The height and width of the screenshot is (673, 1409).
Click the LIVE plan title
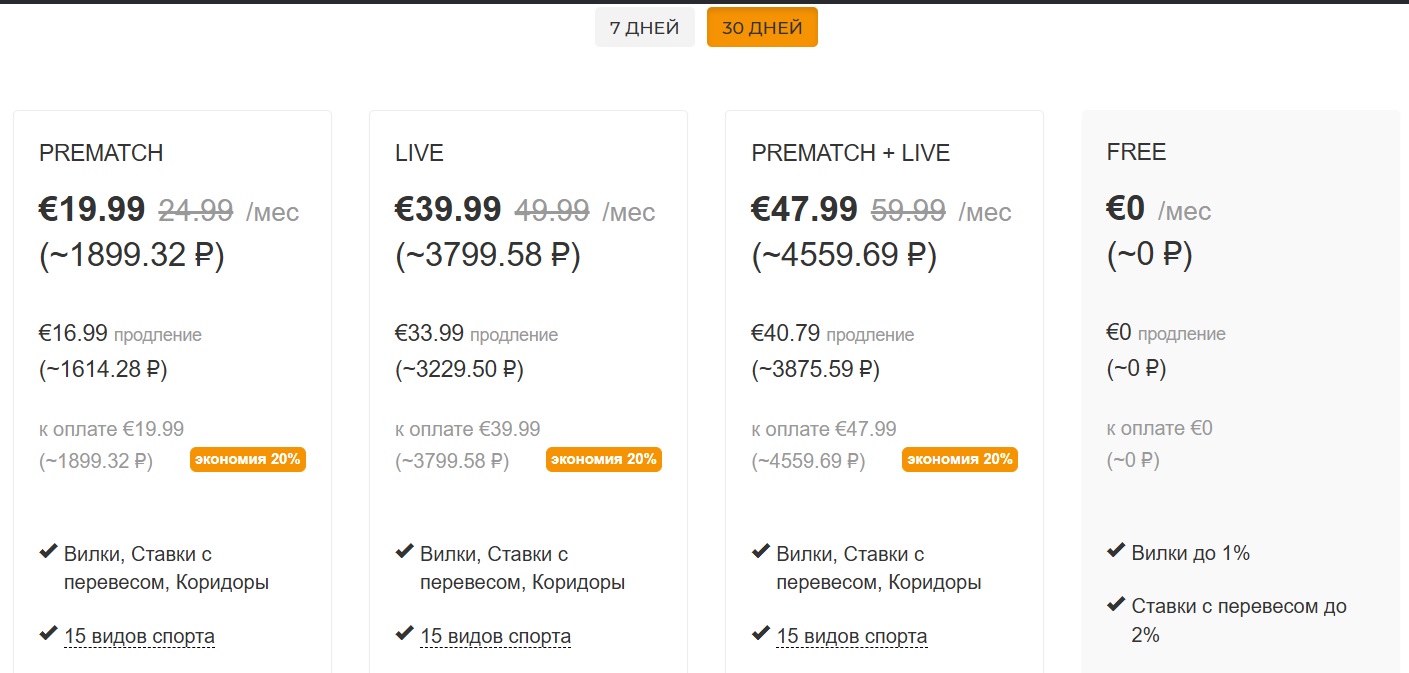[419, 153]
